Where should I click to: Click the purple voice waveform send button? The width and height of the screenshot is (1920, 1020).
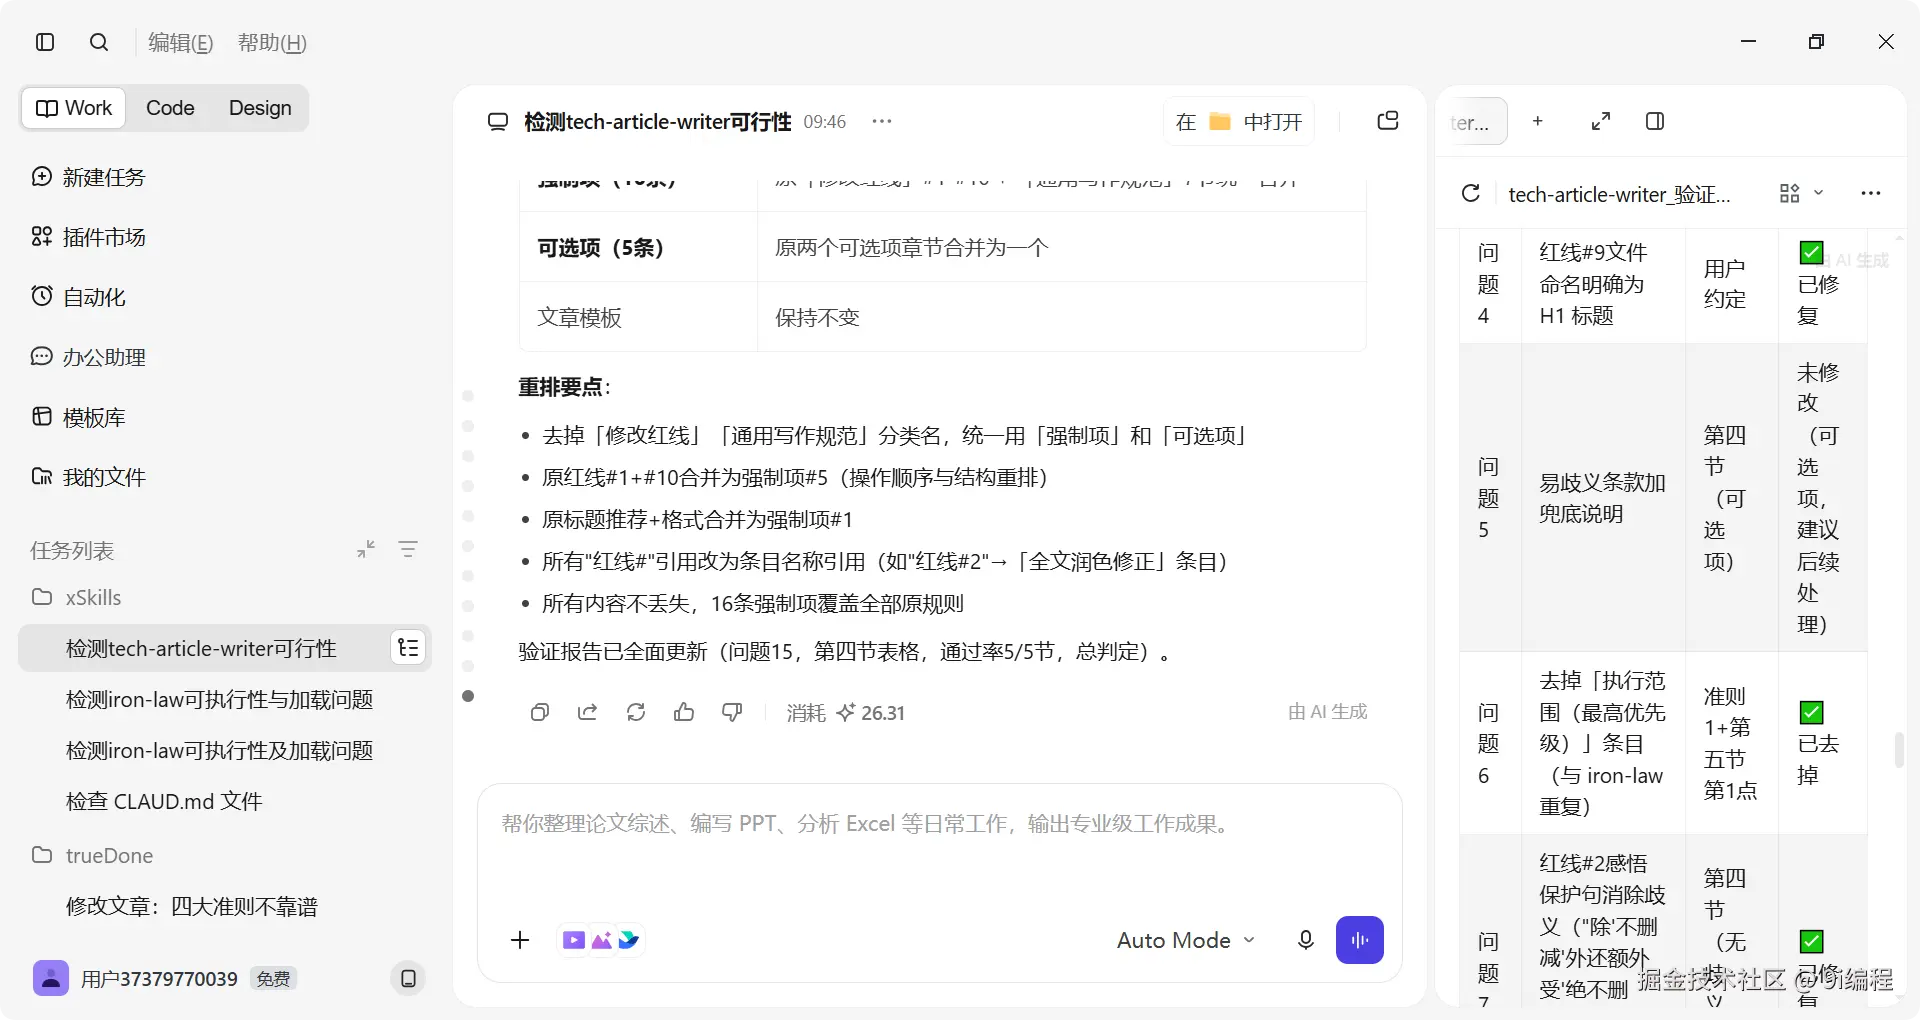point(1360,940)
